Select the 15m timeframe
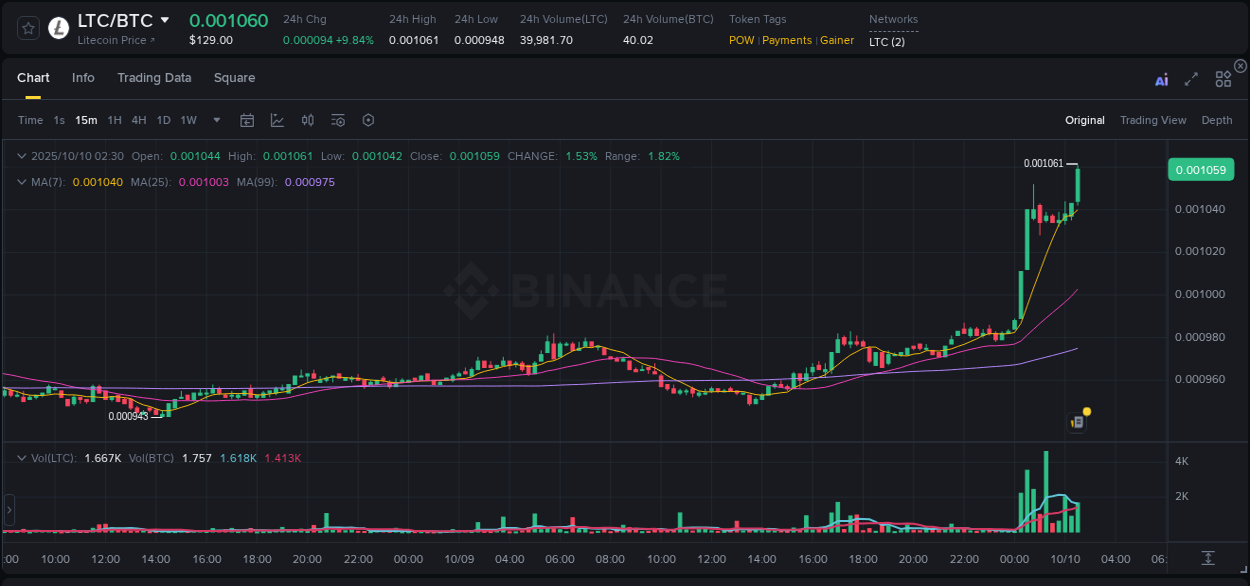 (x=86, y=119)
